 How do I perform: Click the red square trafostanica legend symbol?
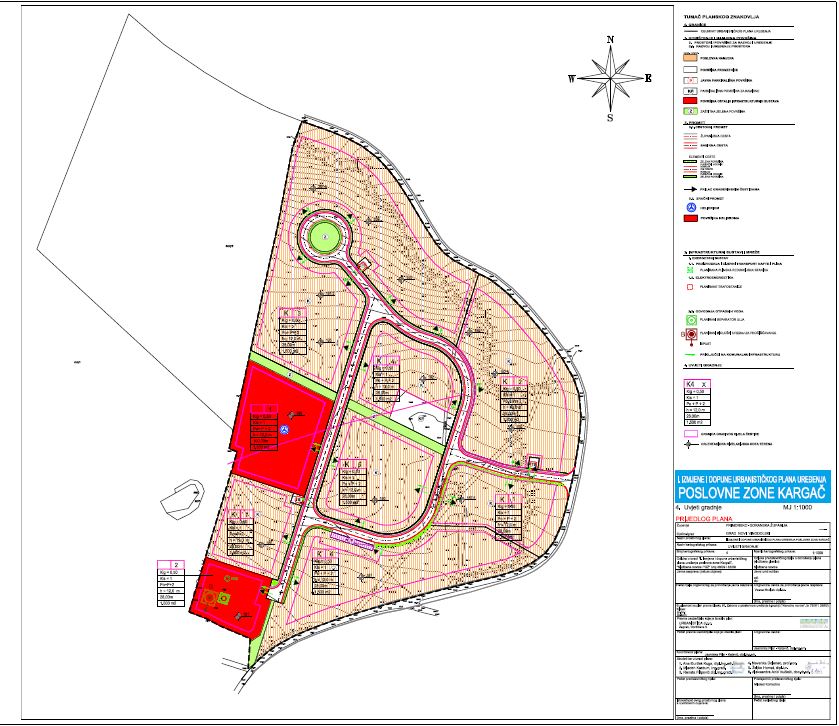(x=690, y=287)
